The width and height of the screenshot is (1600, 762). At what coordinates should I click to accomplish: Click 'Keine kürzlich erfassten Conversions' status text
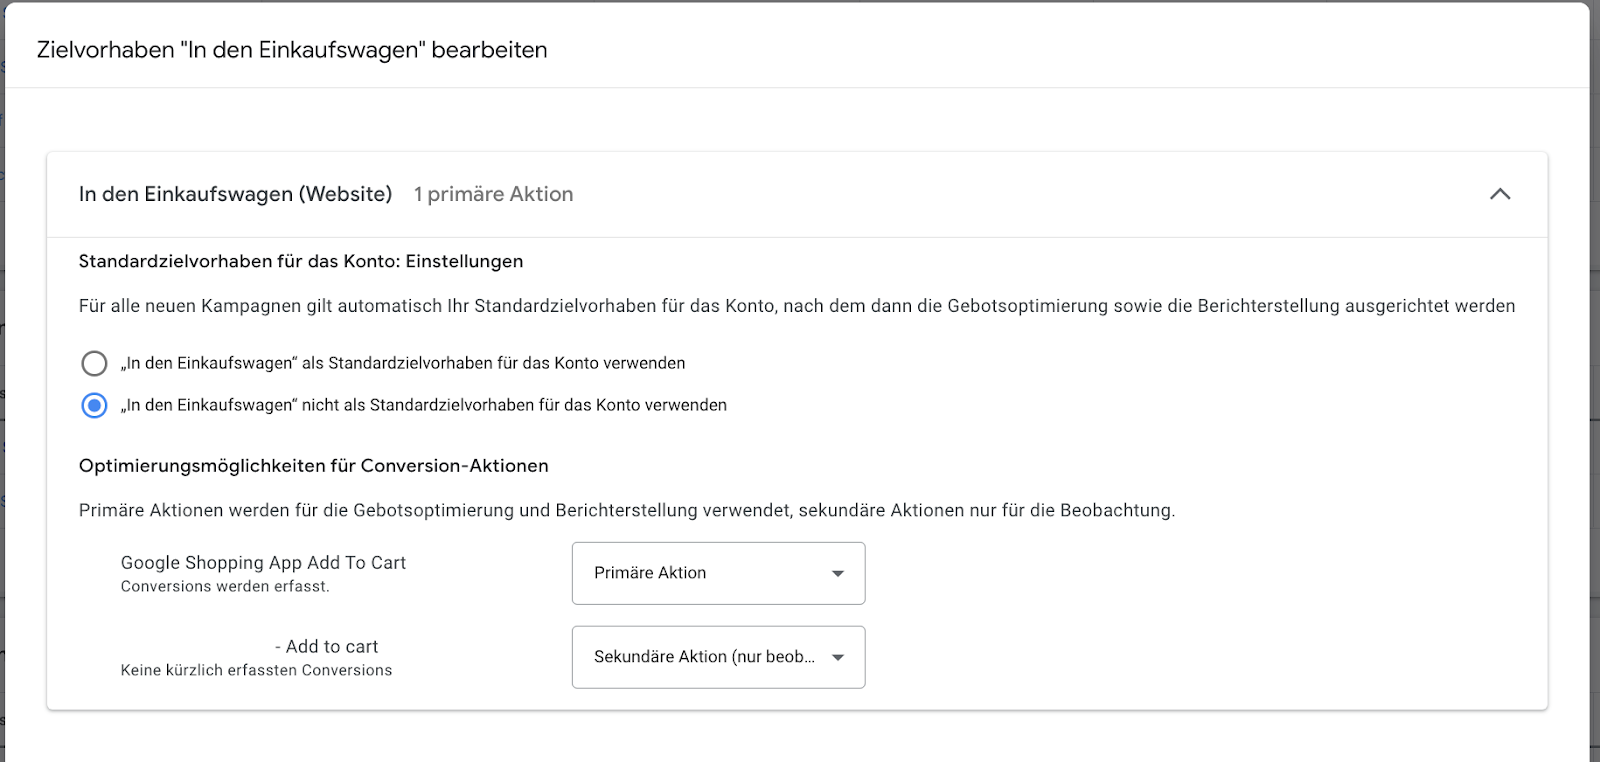point(256,671)
